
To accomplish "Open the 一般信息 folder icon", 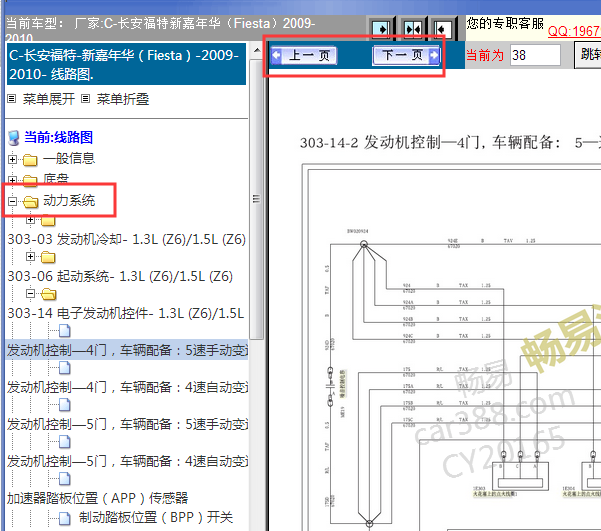I will tap(30, 160).
